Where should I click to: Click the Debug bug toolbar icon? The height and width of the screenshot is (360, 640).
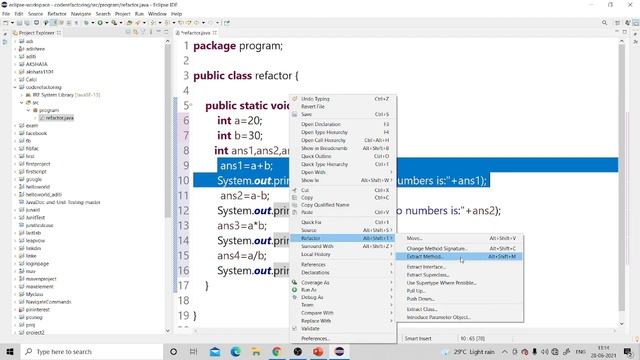[x=86, y=23]
